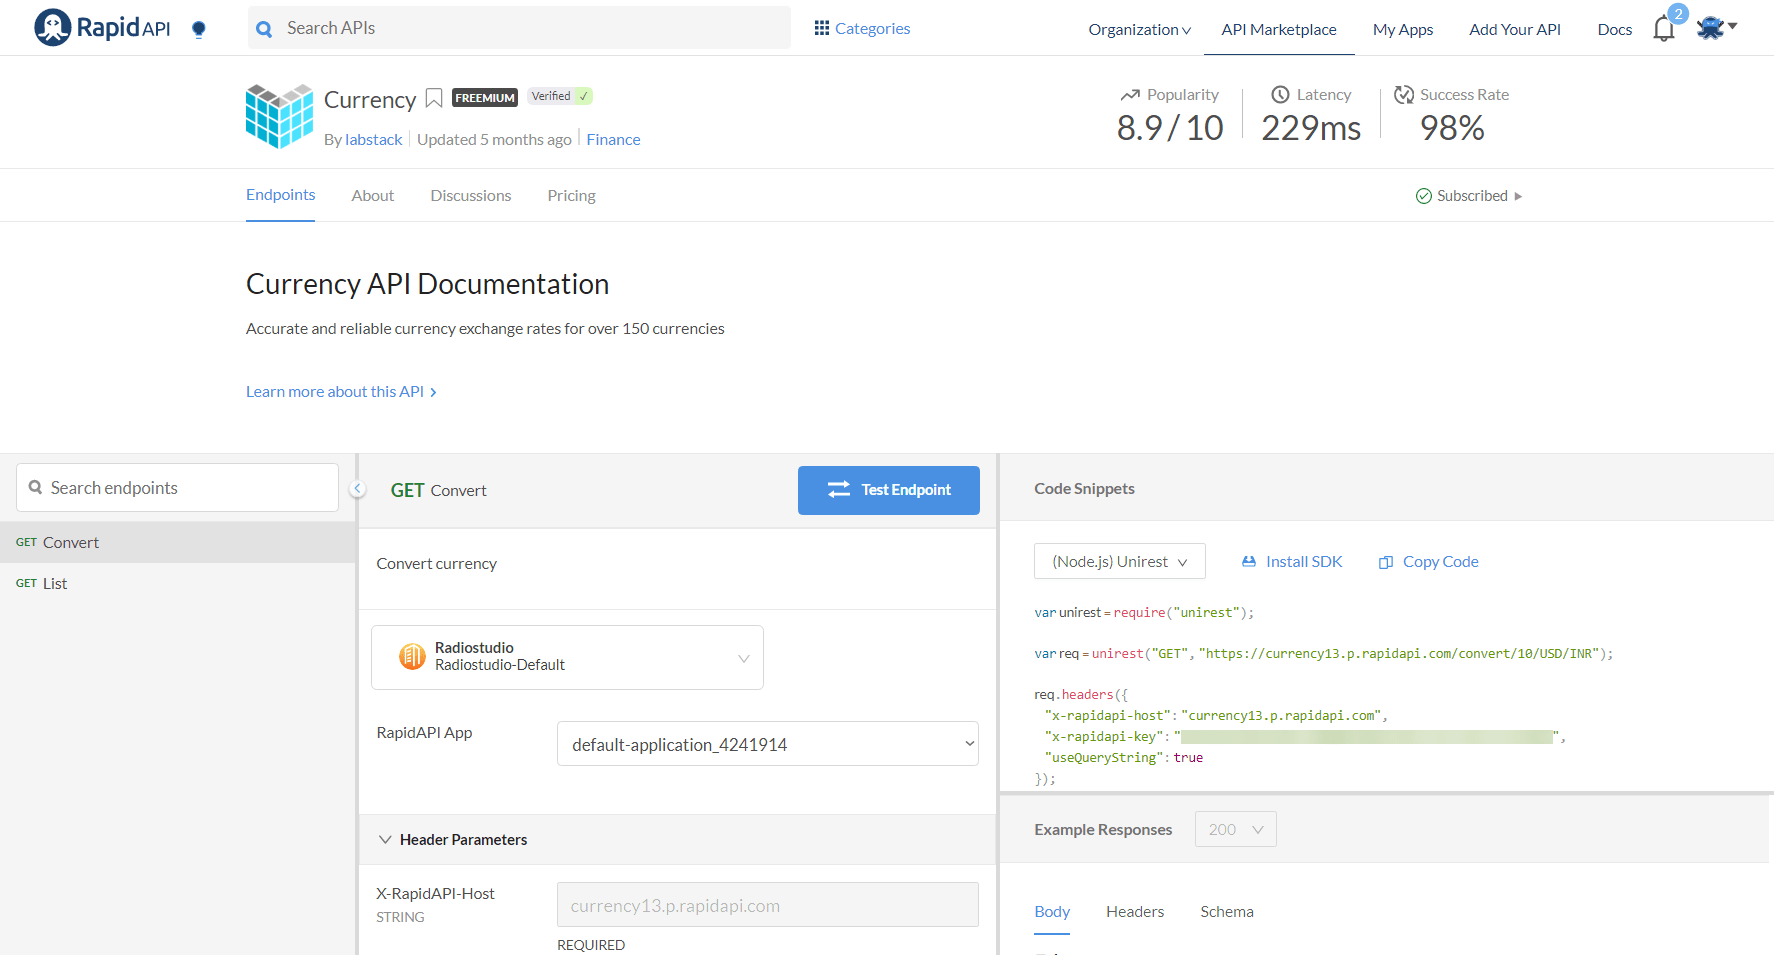
Task: Open the Discussions tab
Action: (x=471, y=196)
